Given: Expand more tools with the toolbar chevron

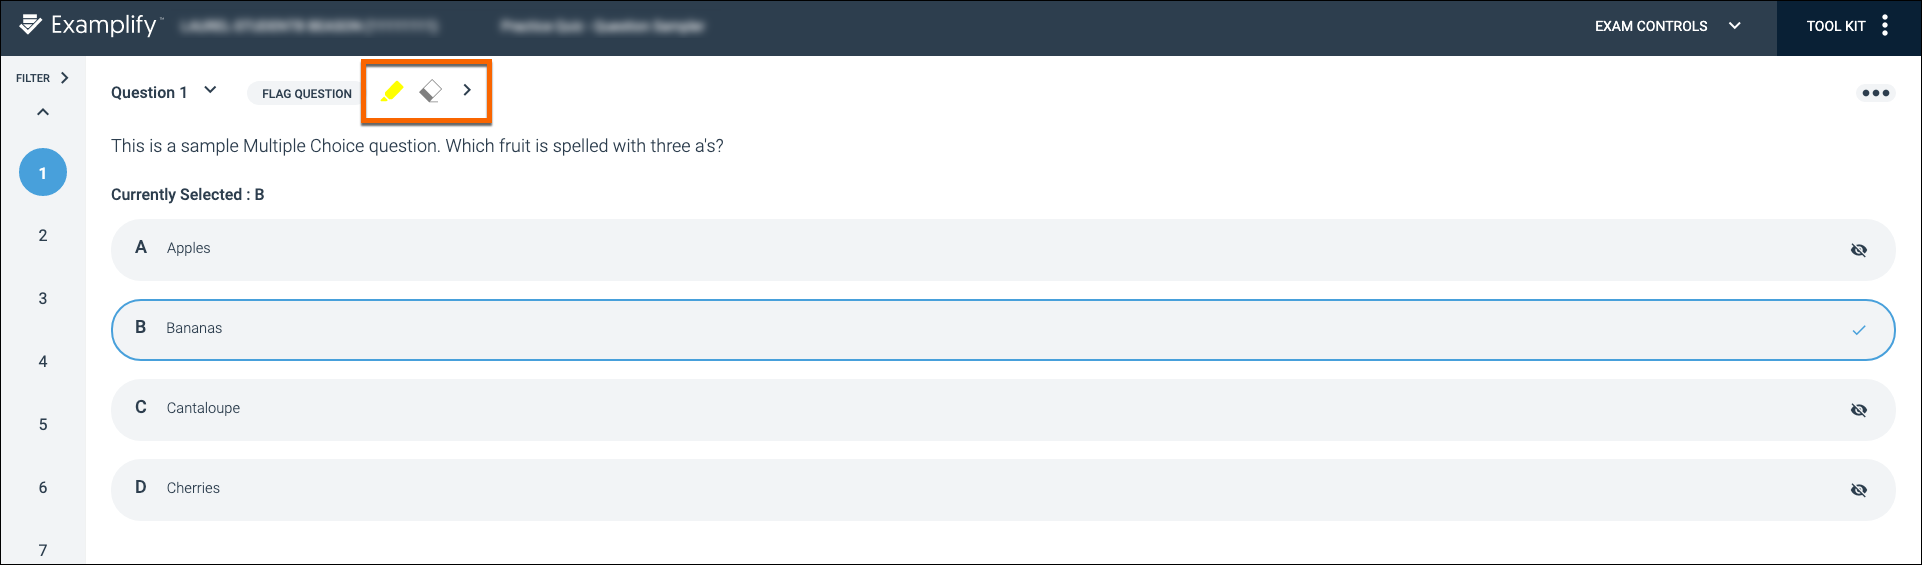Looking at the screenshot, I should tap(467, 90).
